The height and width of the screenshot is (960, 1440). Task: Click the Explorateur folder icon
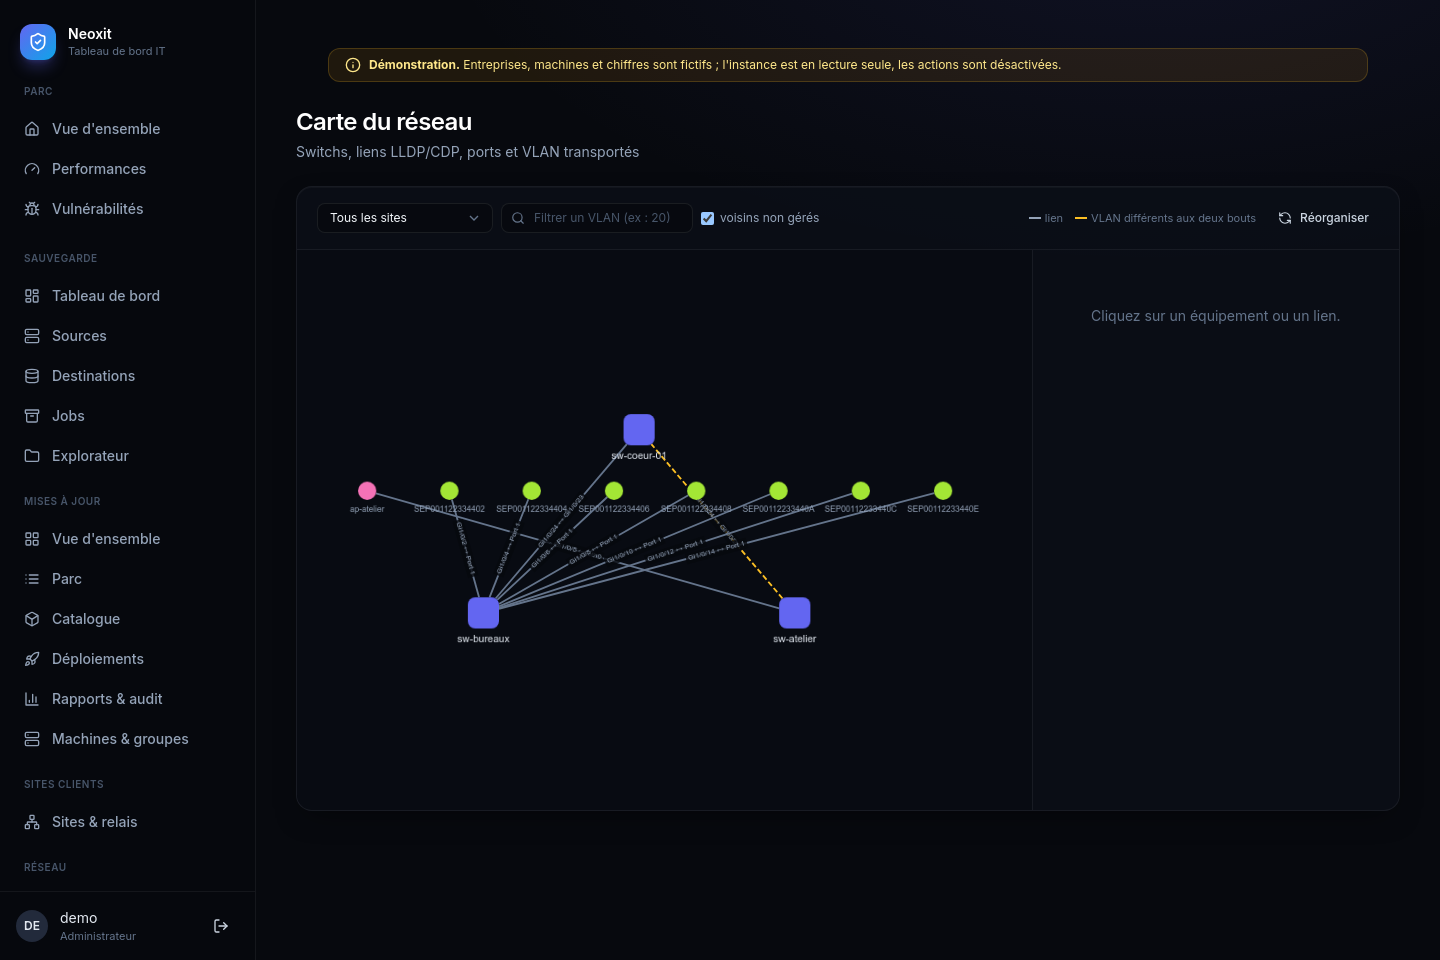coord(32,456)
